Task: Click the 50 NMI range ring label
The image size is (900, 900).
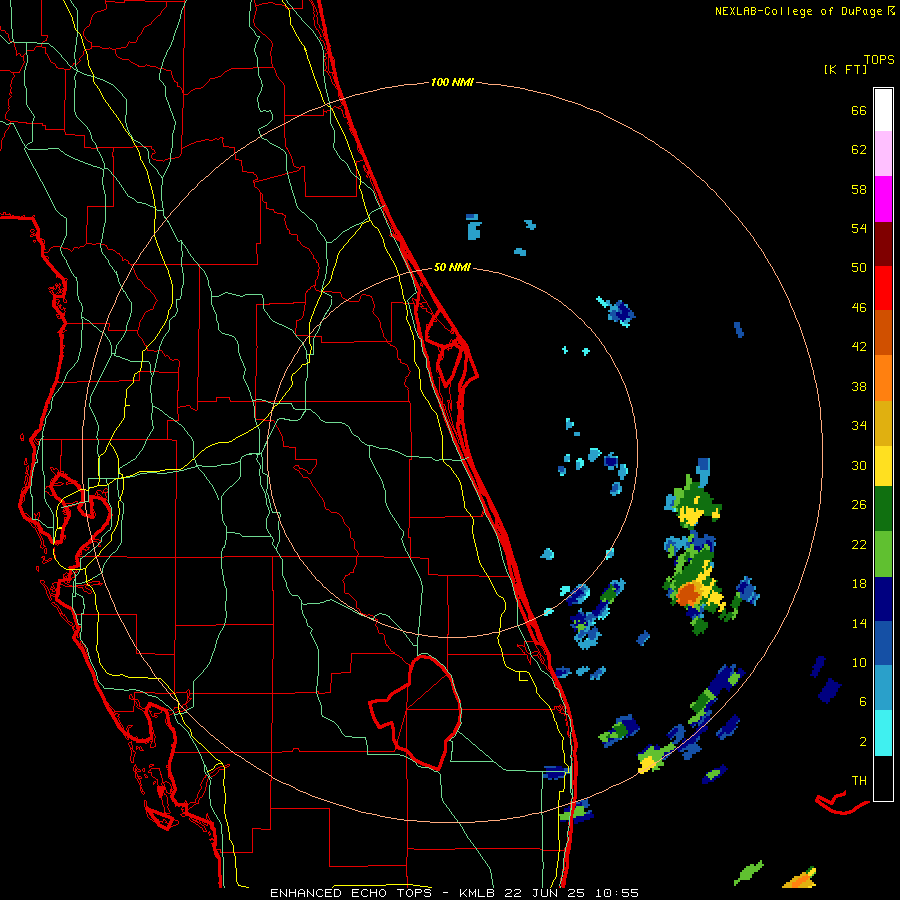Action: [452, 267]
